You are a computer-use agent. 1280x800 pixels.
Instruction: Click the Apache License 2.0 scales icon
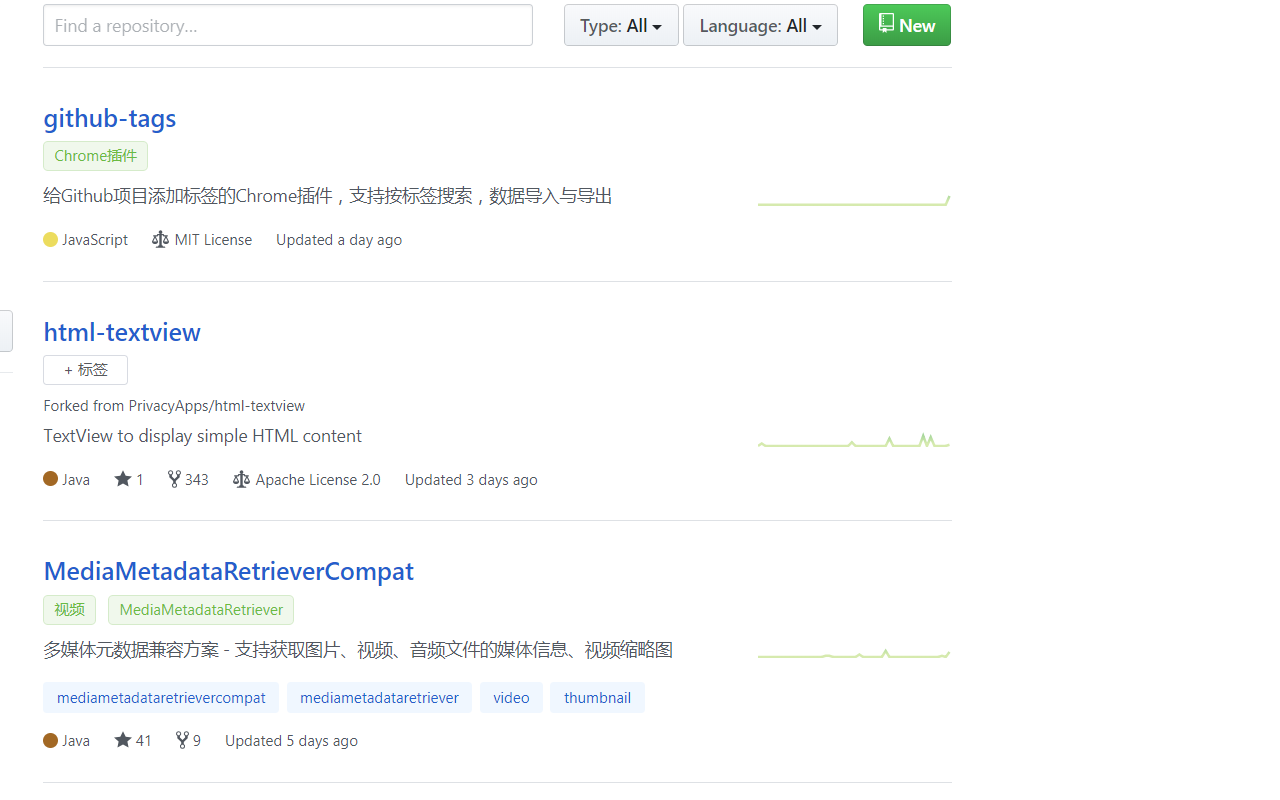241,479
